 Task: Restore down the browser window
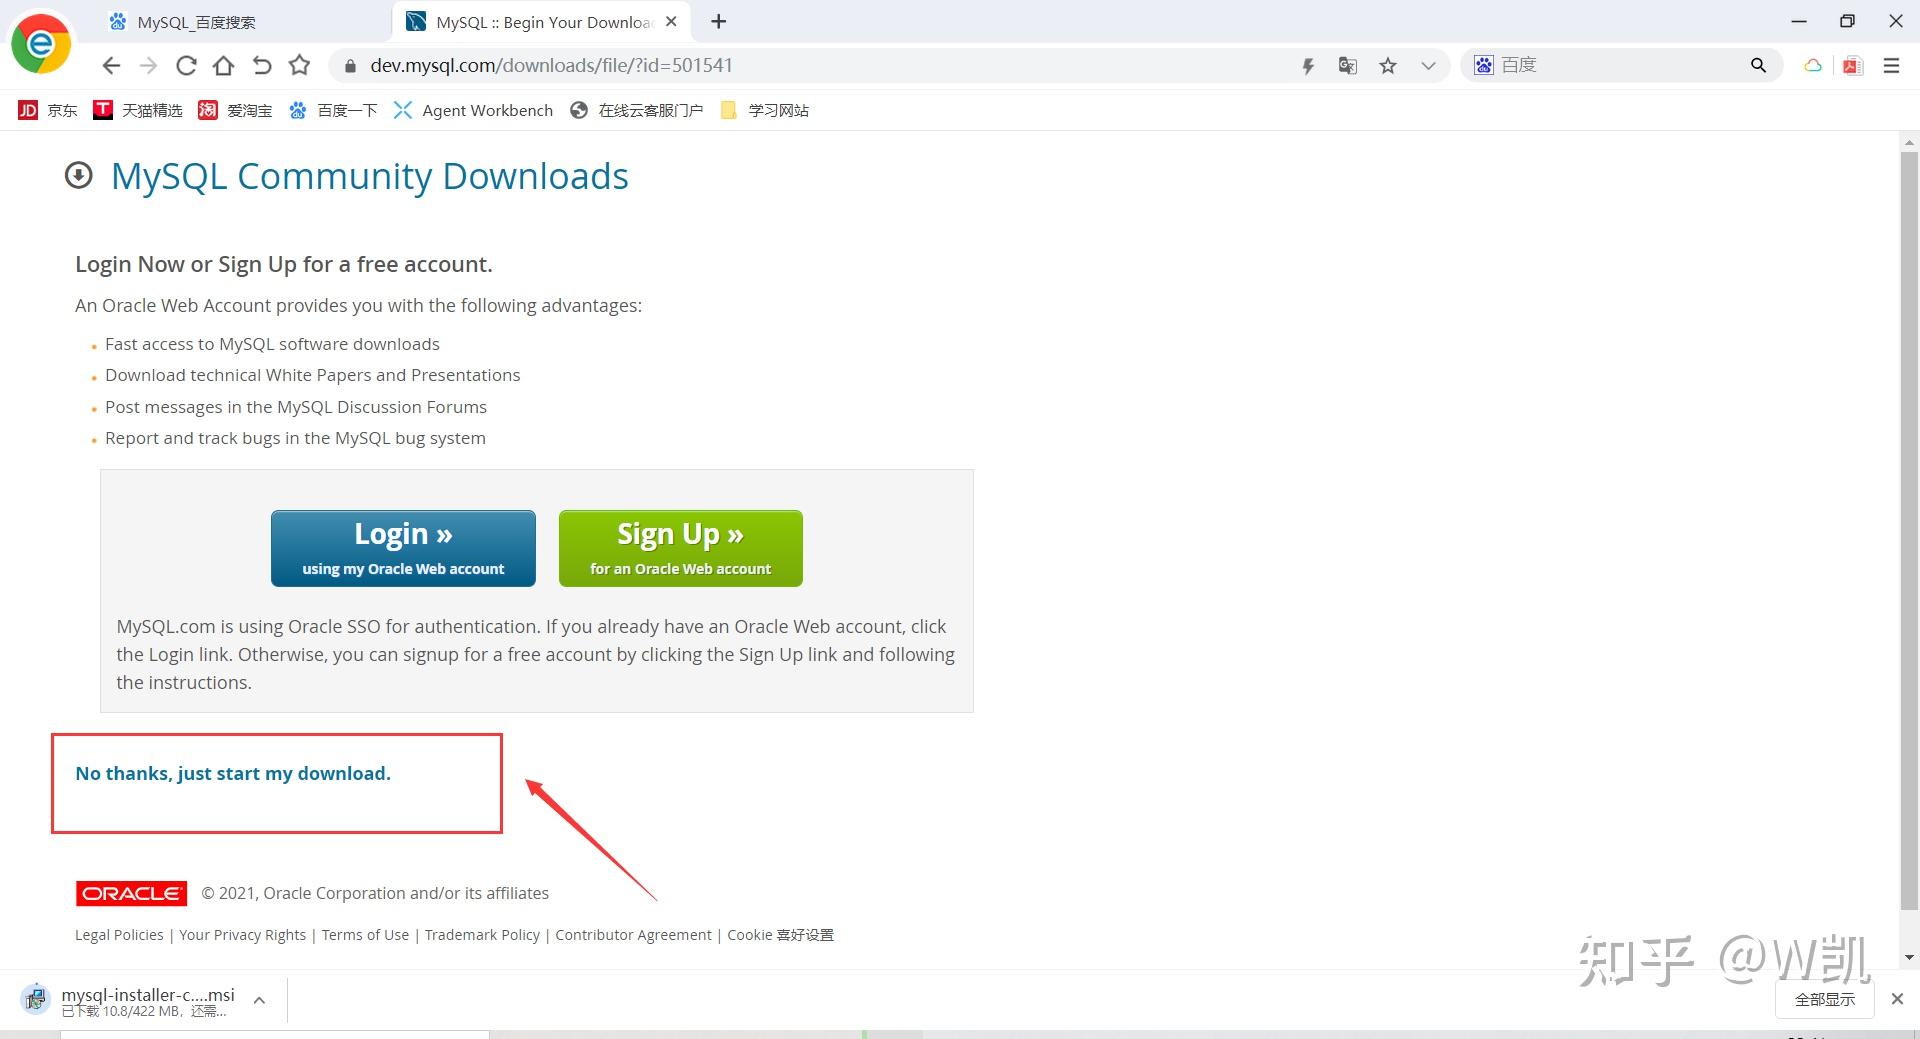[1847, 21]
